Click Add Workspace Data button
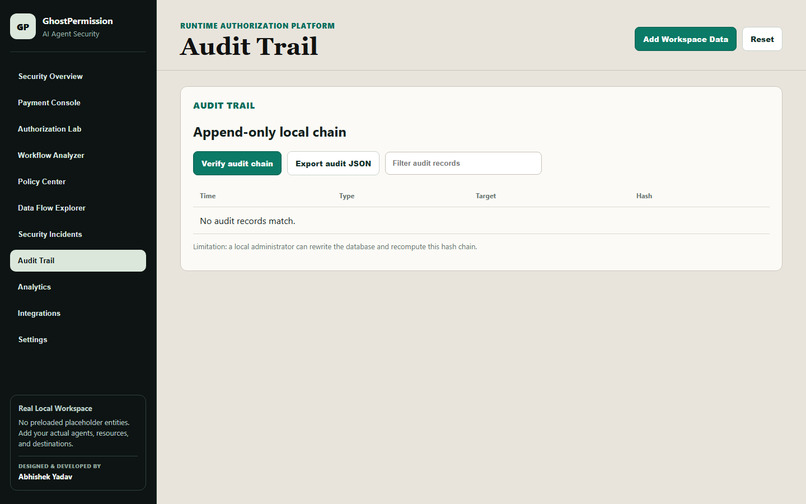The height and width of the screenshot is (504, 806). pos(685,39)
